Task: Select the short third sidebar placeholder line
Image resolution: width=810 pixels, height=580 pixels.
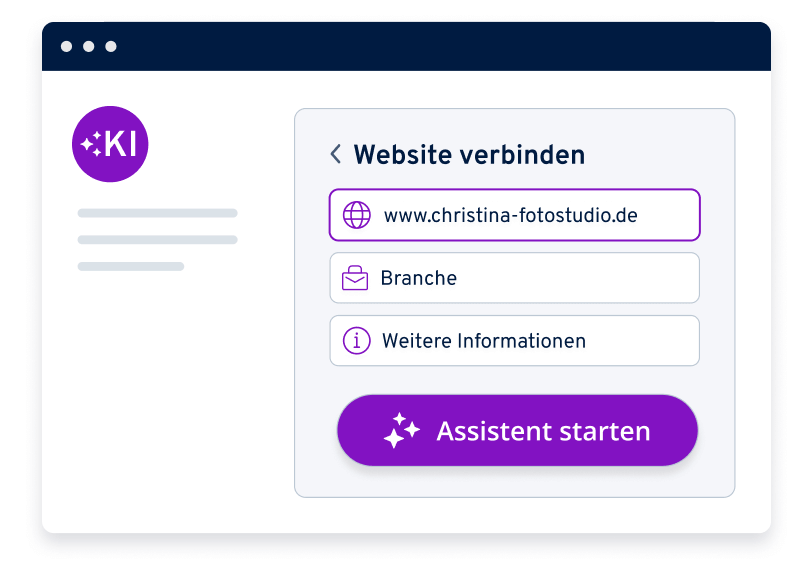Action: [130, 267]
